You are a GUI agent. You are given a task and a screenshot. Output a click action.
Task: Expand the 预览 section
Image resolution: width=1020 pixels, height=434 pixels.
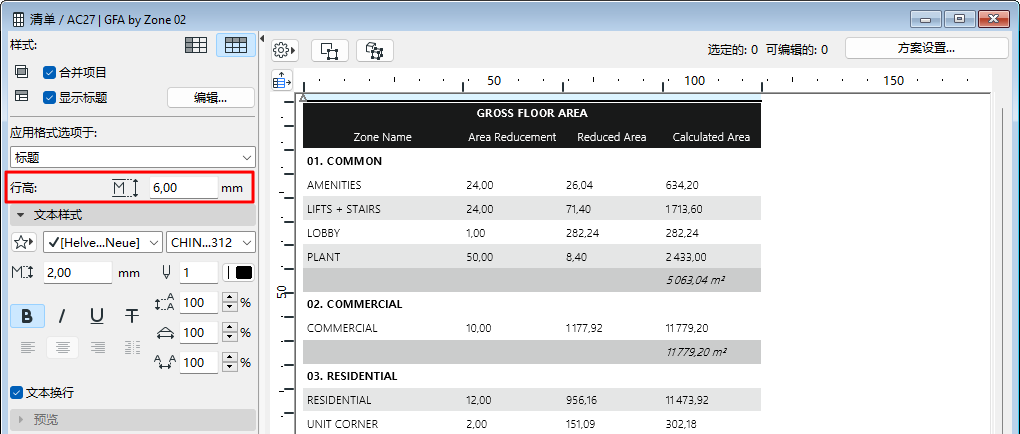click(20, 420)
